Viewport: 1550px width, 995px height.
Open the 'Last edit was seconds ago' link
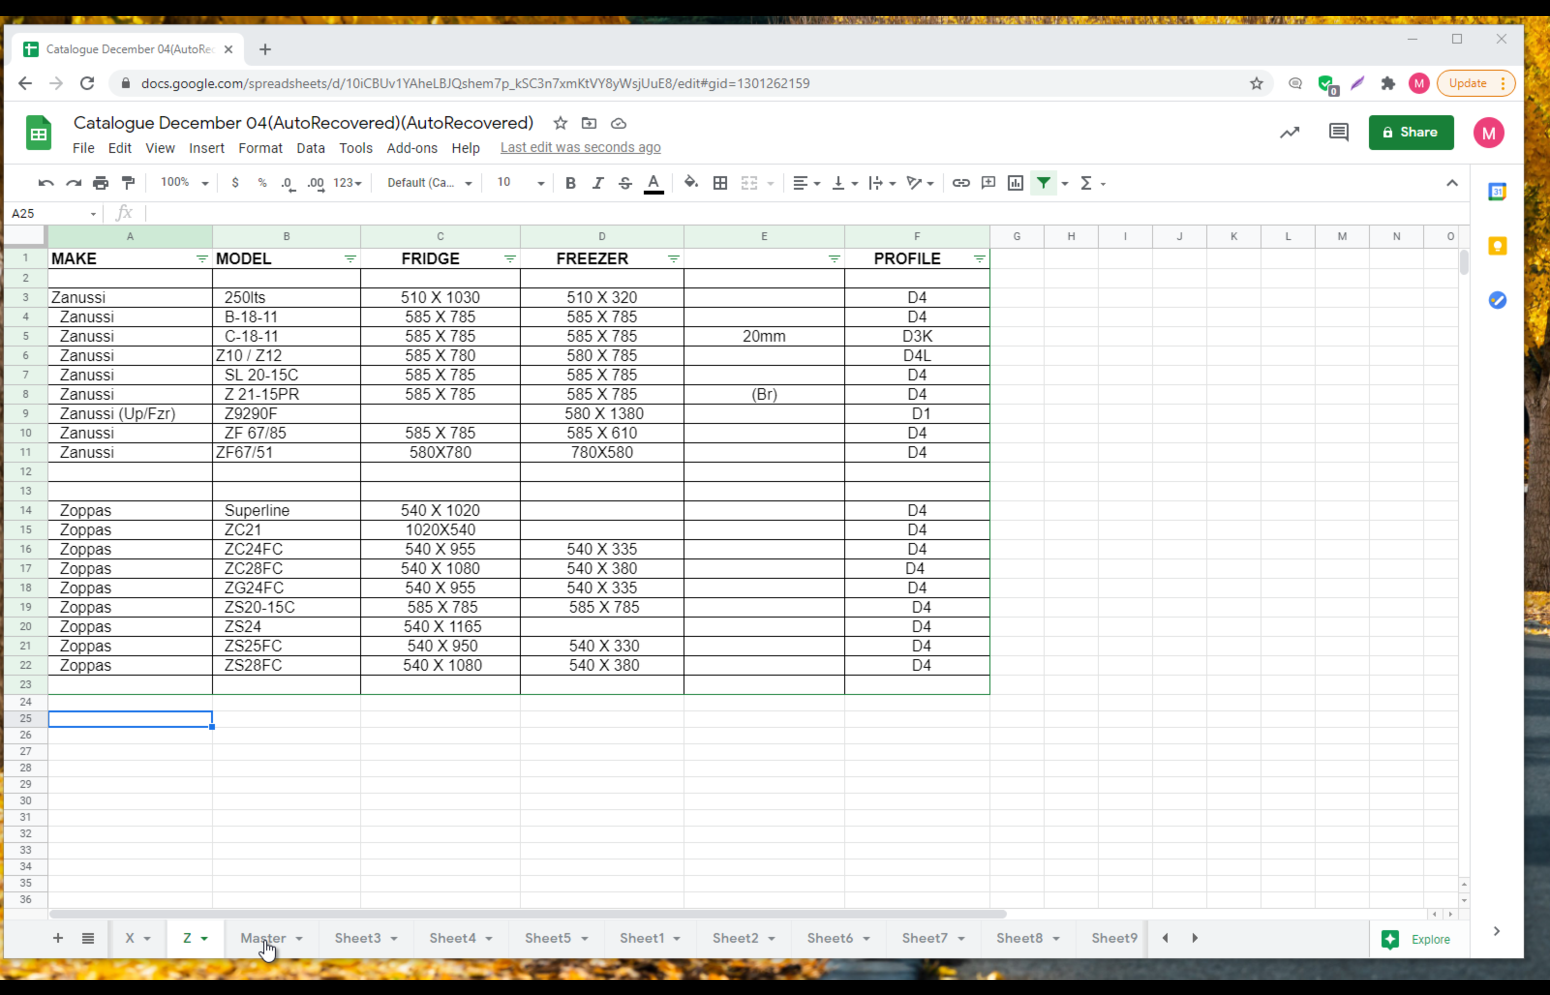[580, 148]
